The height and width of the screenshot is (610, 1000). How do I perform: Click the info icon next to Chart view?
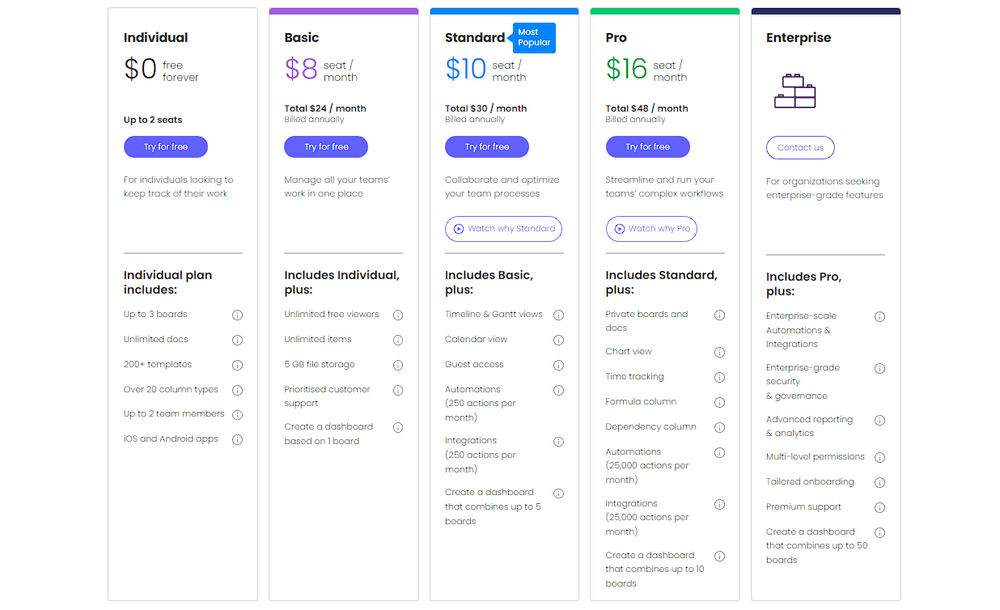[720, 351]
